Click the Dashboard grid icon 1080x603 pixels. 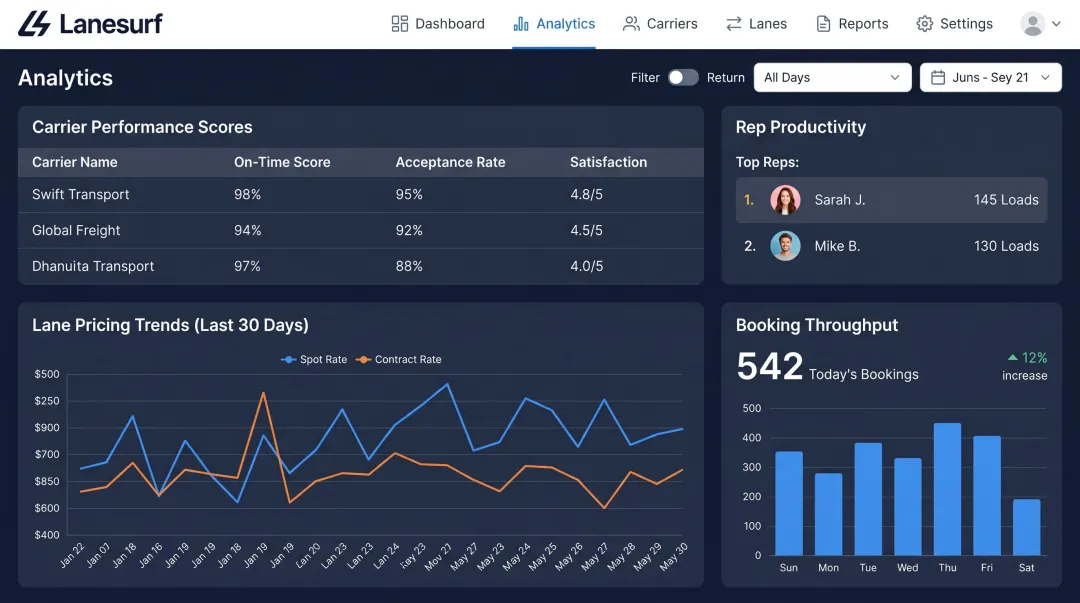click(x=399, y=24)
